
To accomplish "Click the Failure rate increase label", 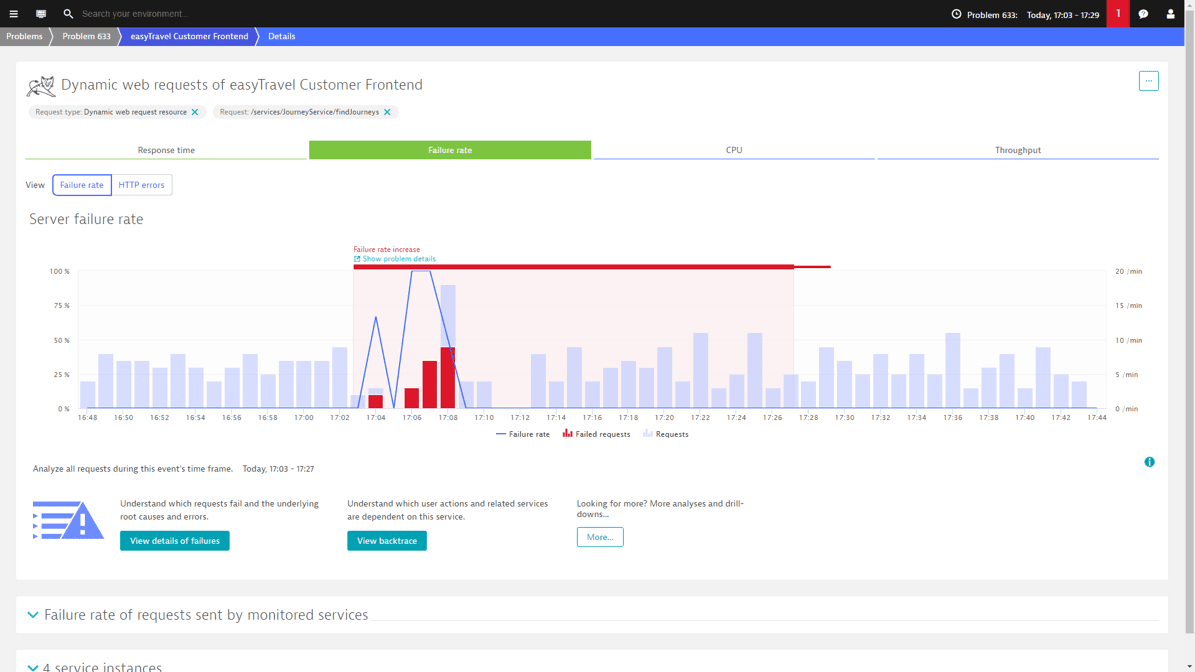I will (x=386, y=250).
